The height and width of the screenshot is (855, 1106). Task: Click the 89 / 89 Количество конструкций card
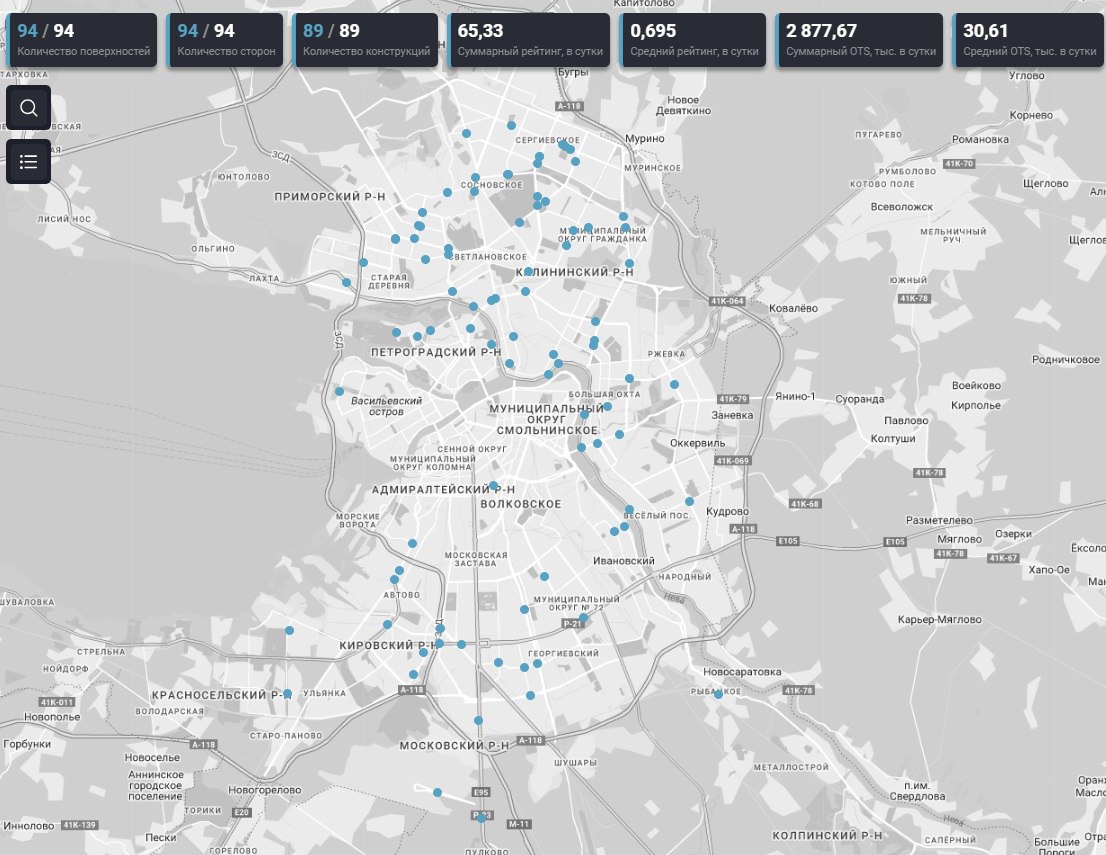[365, 40]
